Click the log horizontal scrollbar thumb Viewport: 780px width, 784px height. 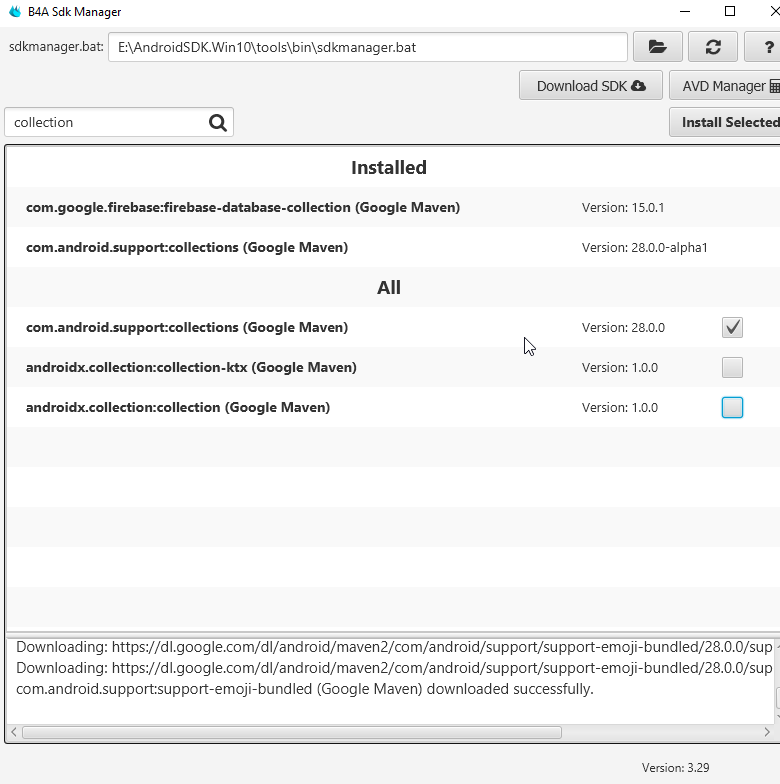click(x=292, y=732)
